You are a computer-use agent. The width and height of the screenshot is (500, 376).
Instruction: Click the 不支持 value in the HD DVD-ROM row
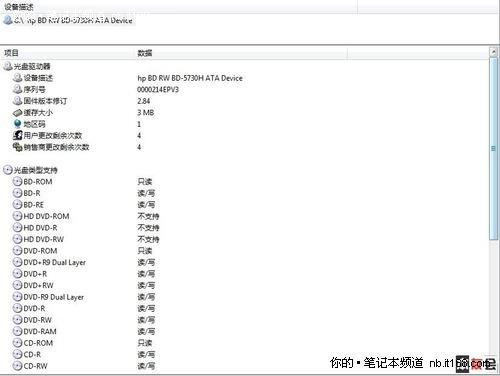pos(148,216)
